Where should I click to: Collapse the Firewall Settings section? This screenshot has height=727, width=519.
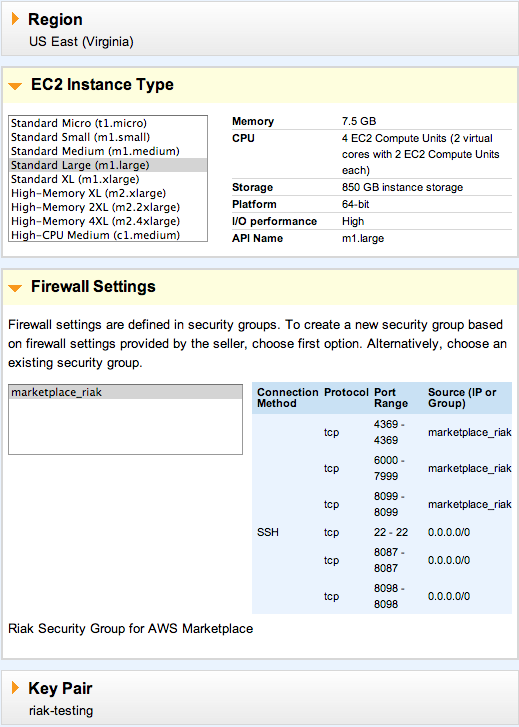(15, 288)
